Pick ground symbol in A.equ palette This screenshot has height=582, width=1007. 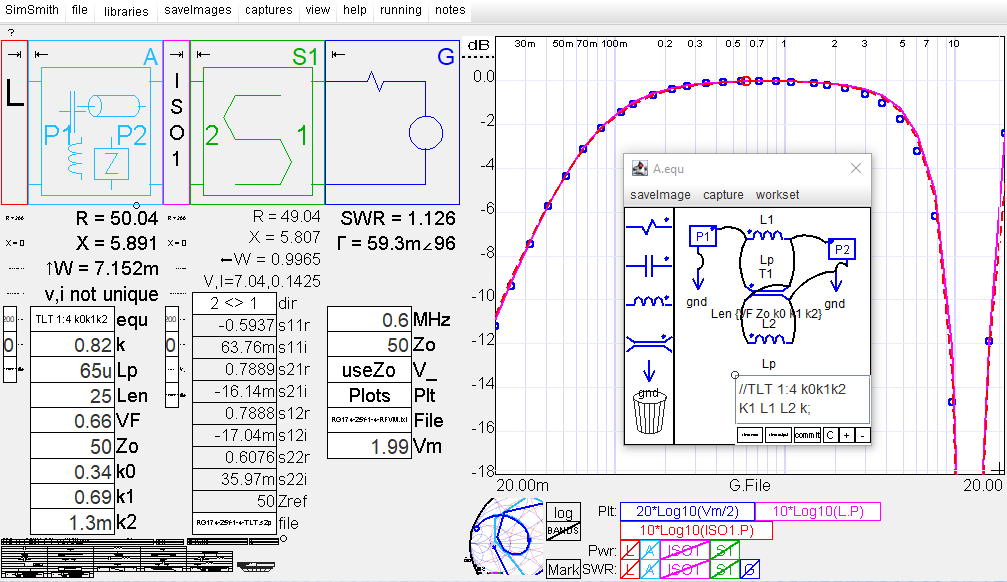point(649,371)
